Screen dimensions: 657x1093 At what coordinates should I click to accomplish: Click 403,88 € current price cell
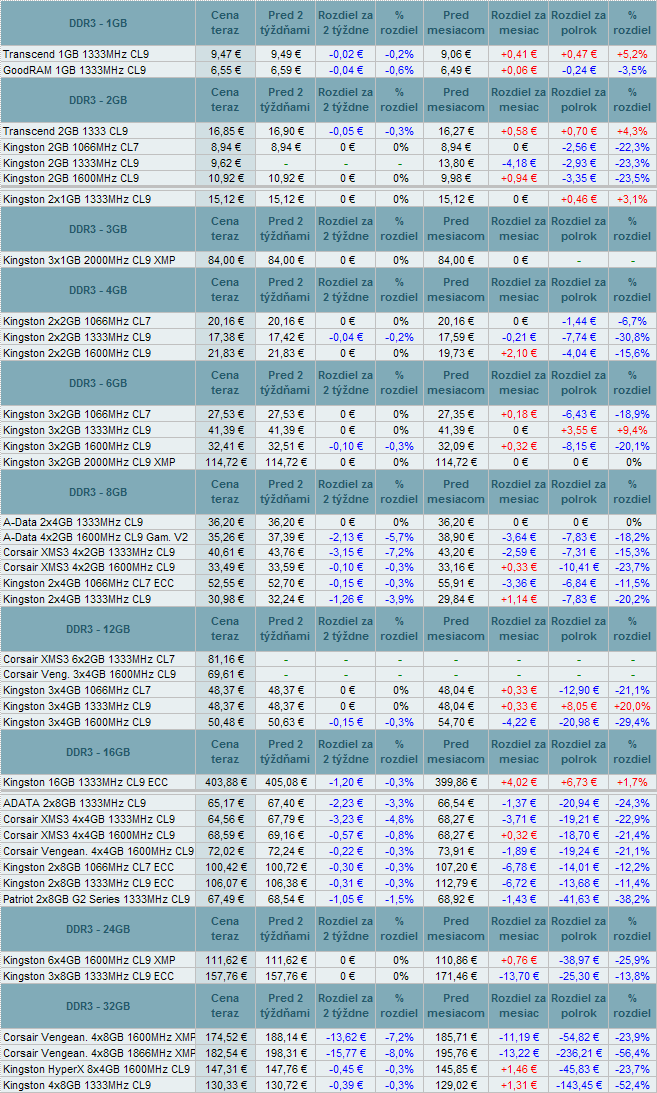pos(225,783)
